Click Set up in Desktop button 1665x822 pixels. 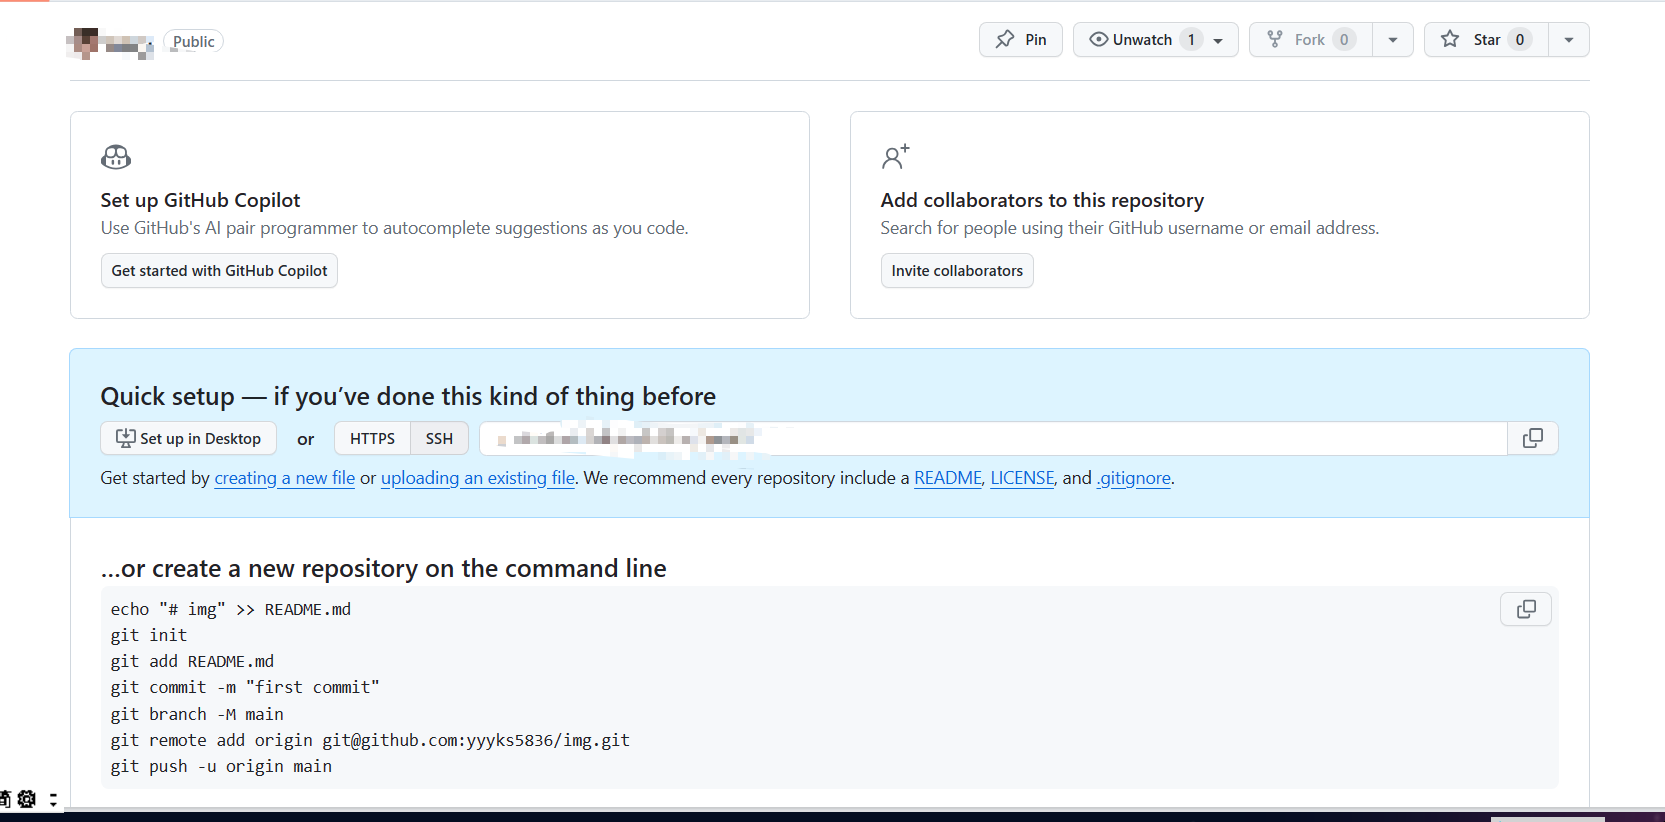point(189,439)
